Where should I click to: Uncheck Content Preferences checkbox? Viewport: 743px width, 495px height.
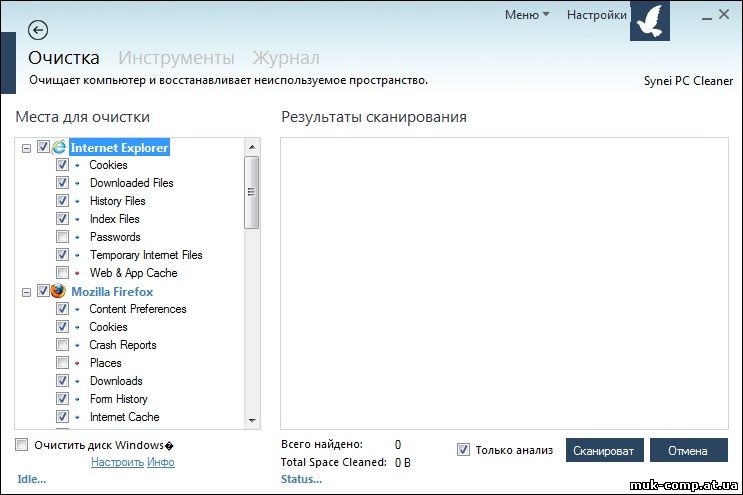(x=62, y=308)
